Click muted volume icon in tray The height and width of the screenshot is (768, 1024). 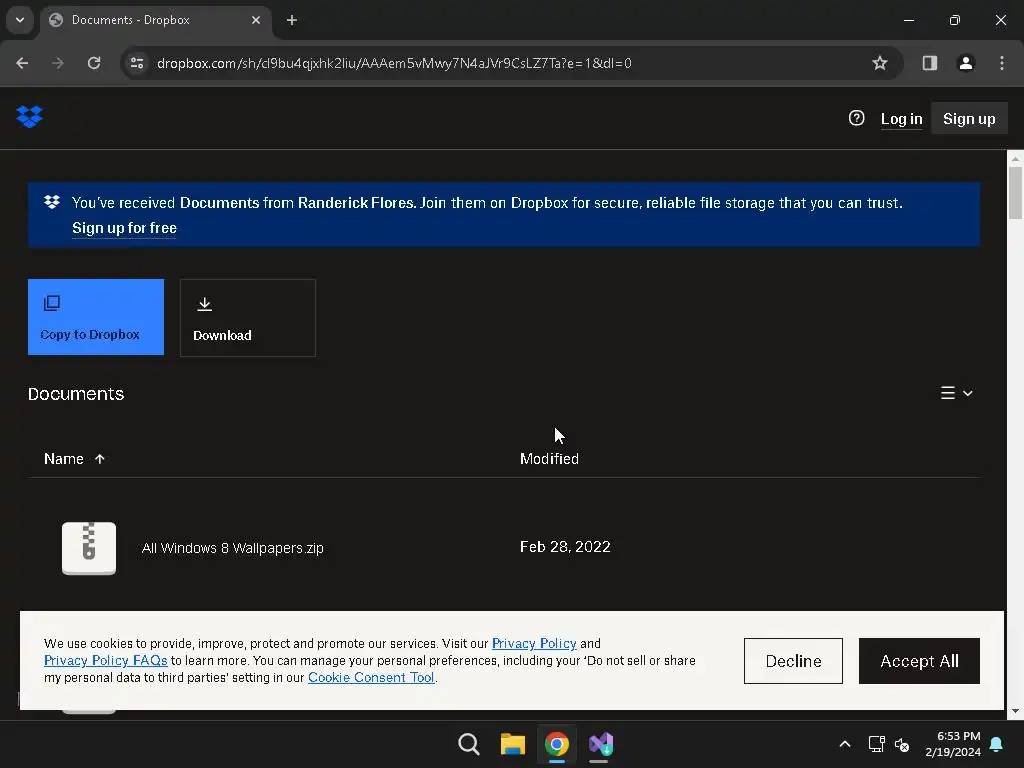point(902,744)
